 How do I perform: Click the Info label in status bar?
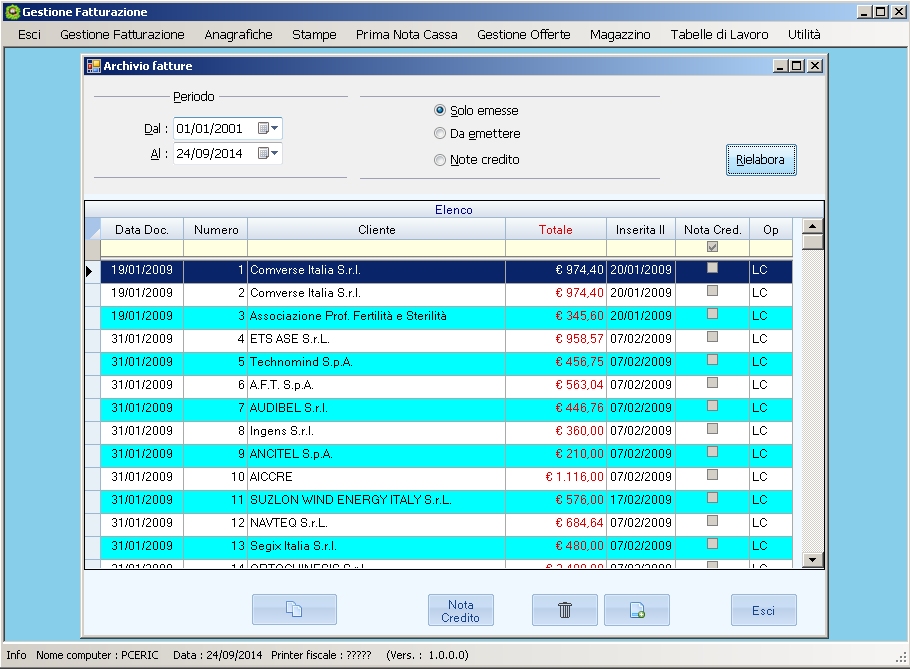(x=16, y=655)
